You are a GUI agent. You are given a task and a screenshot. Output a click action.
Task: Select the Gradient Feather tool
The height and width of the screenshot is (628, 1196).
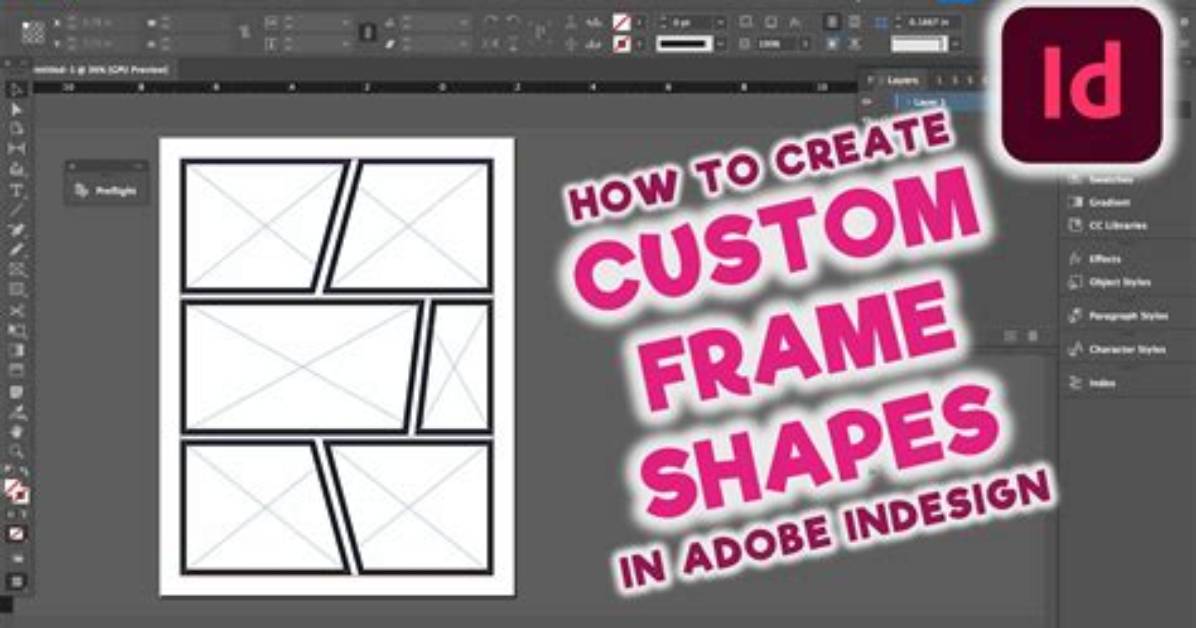pyautogui.click(x=16, y=370)
